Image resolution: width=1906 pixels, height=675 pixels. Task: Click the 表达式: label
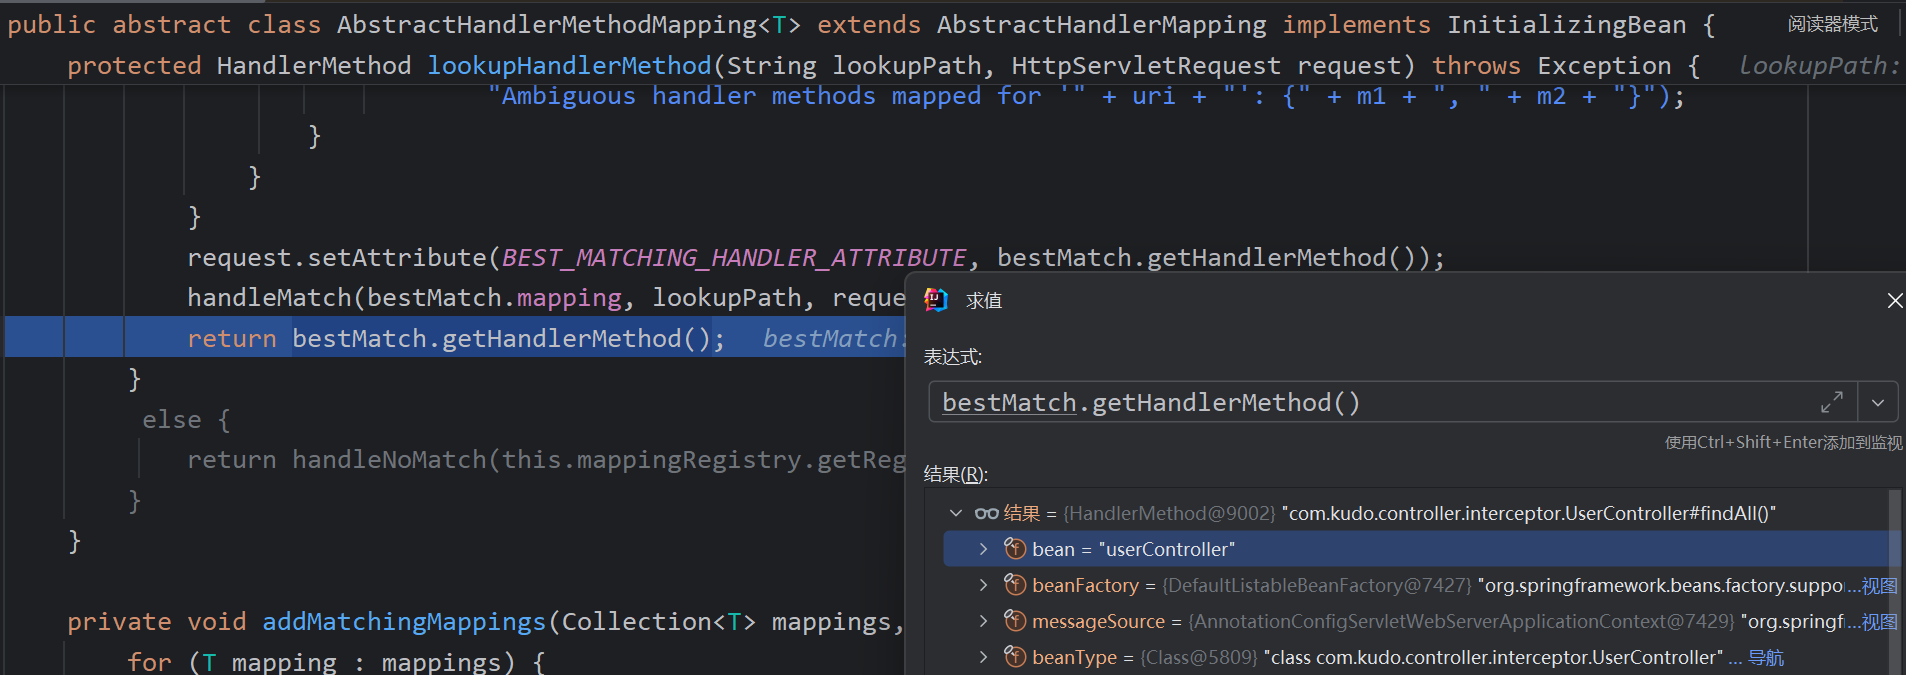953,357
